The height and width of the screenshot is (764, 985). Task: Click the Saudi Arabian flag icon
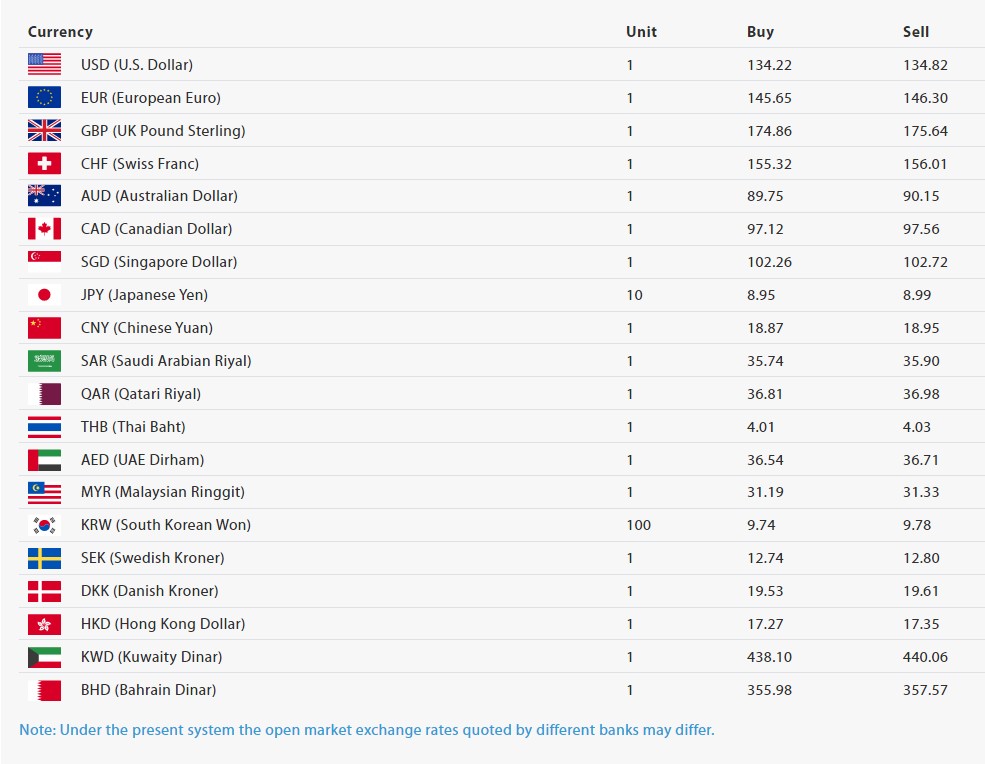point(44,361)
